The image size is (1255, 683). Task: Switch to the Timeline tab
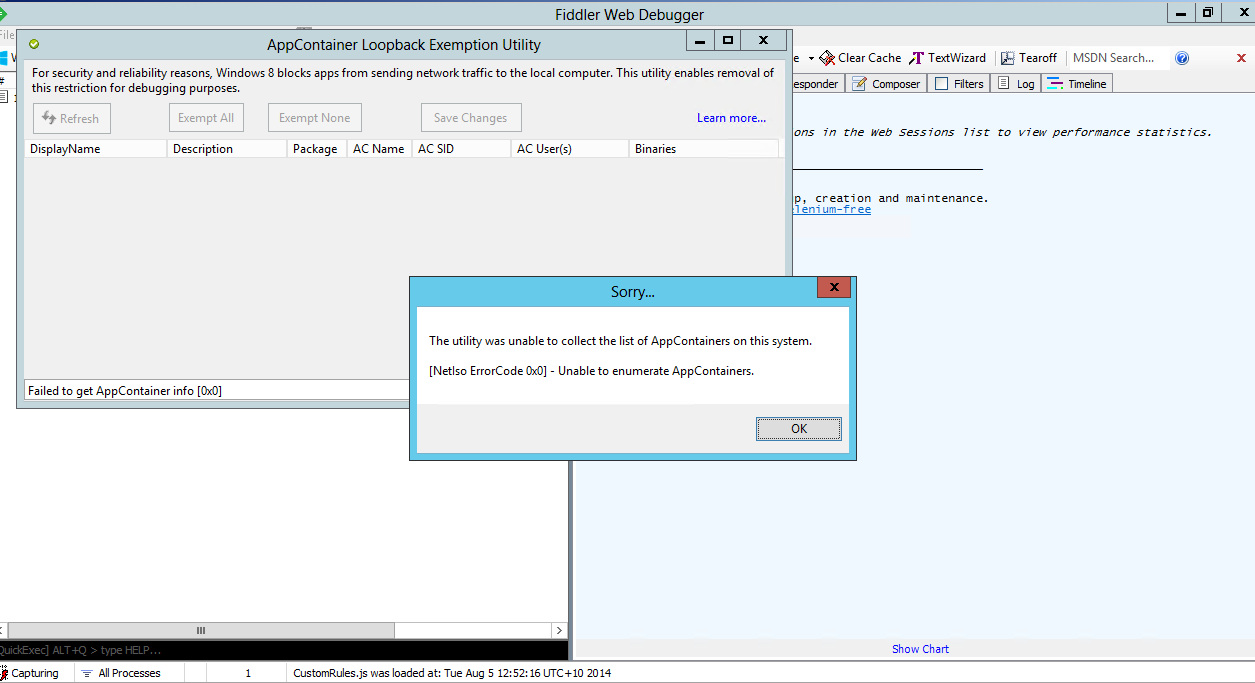coord(1077,84)
